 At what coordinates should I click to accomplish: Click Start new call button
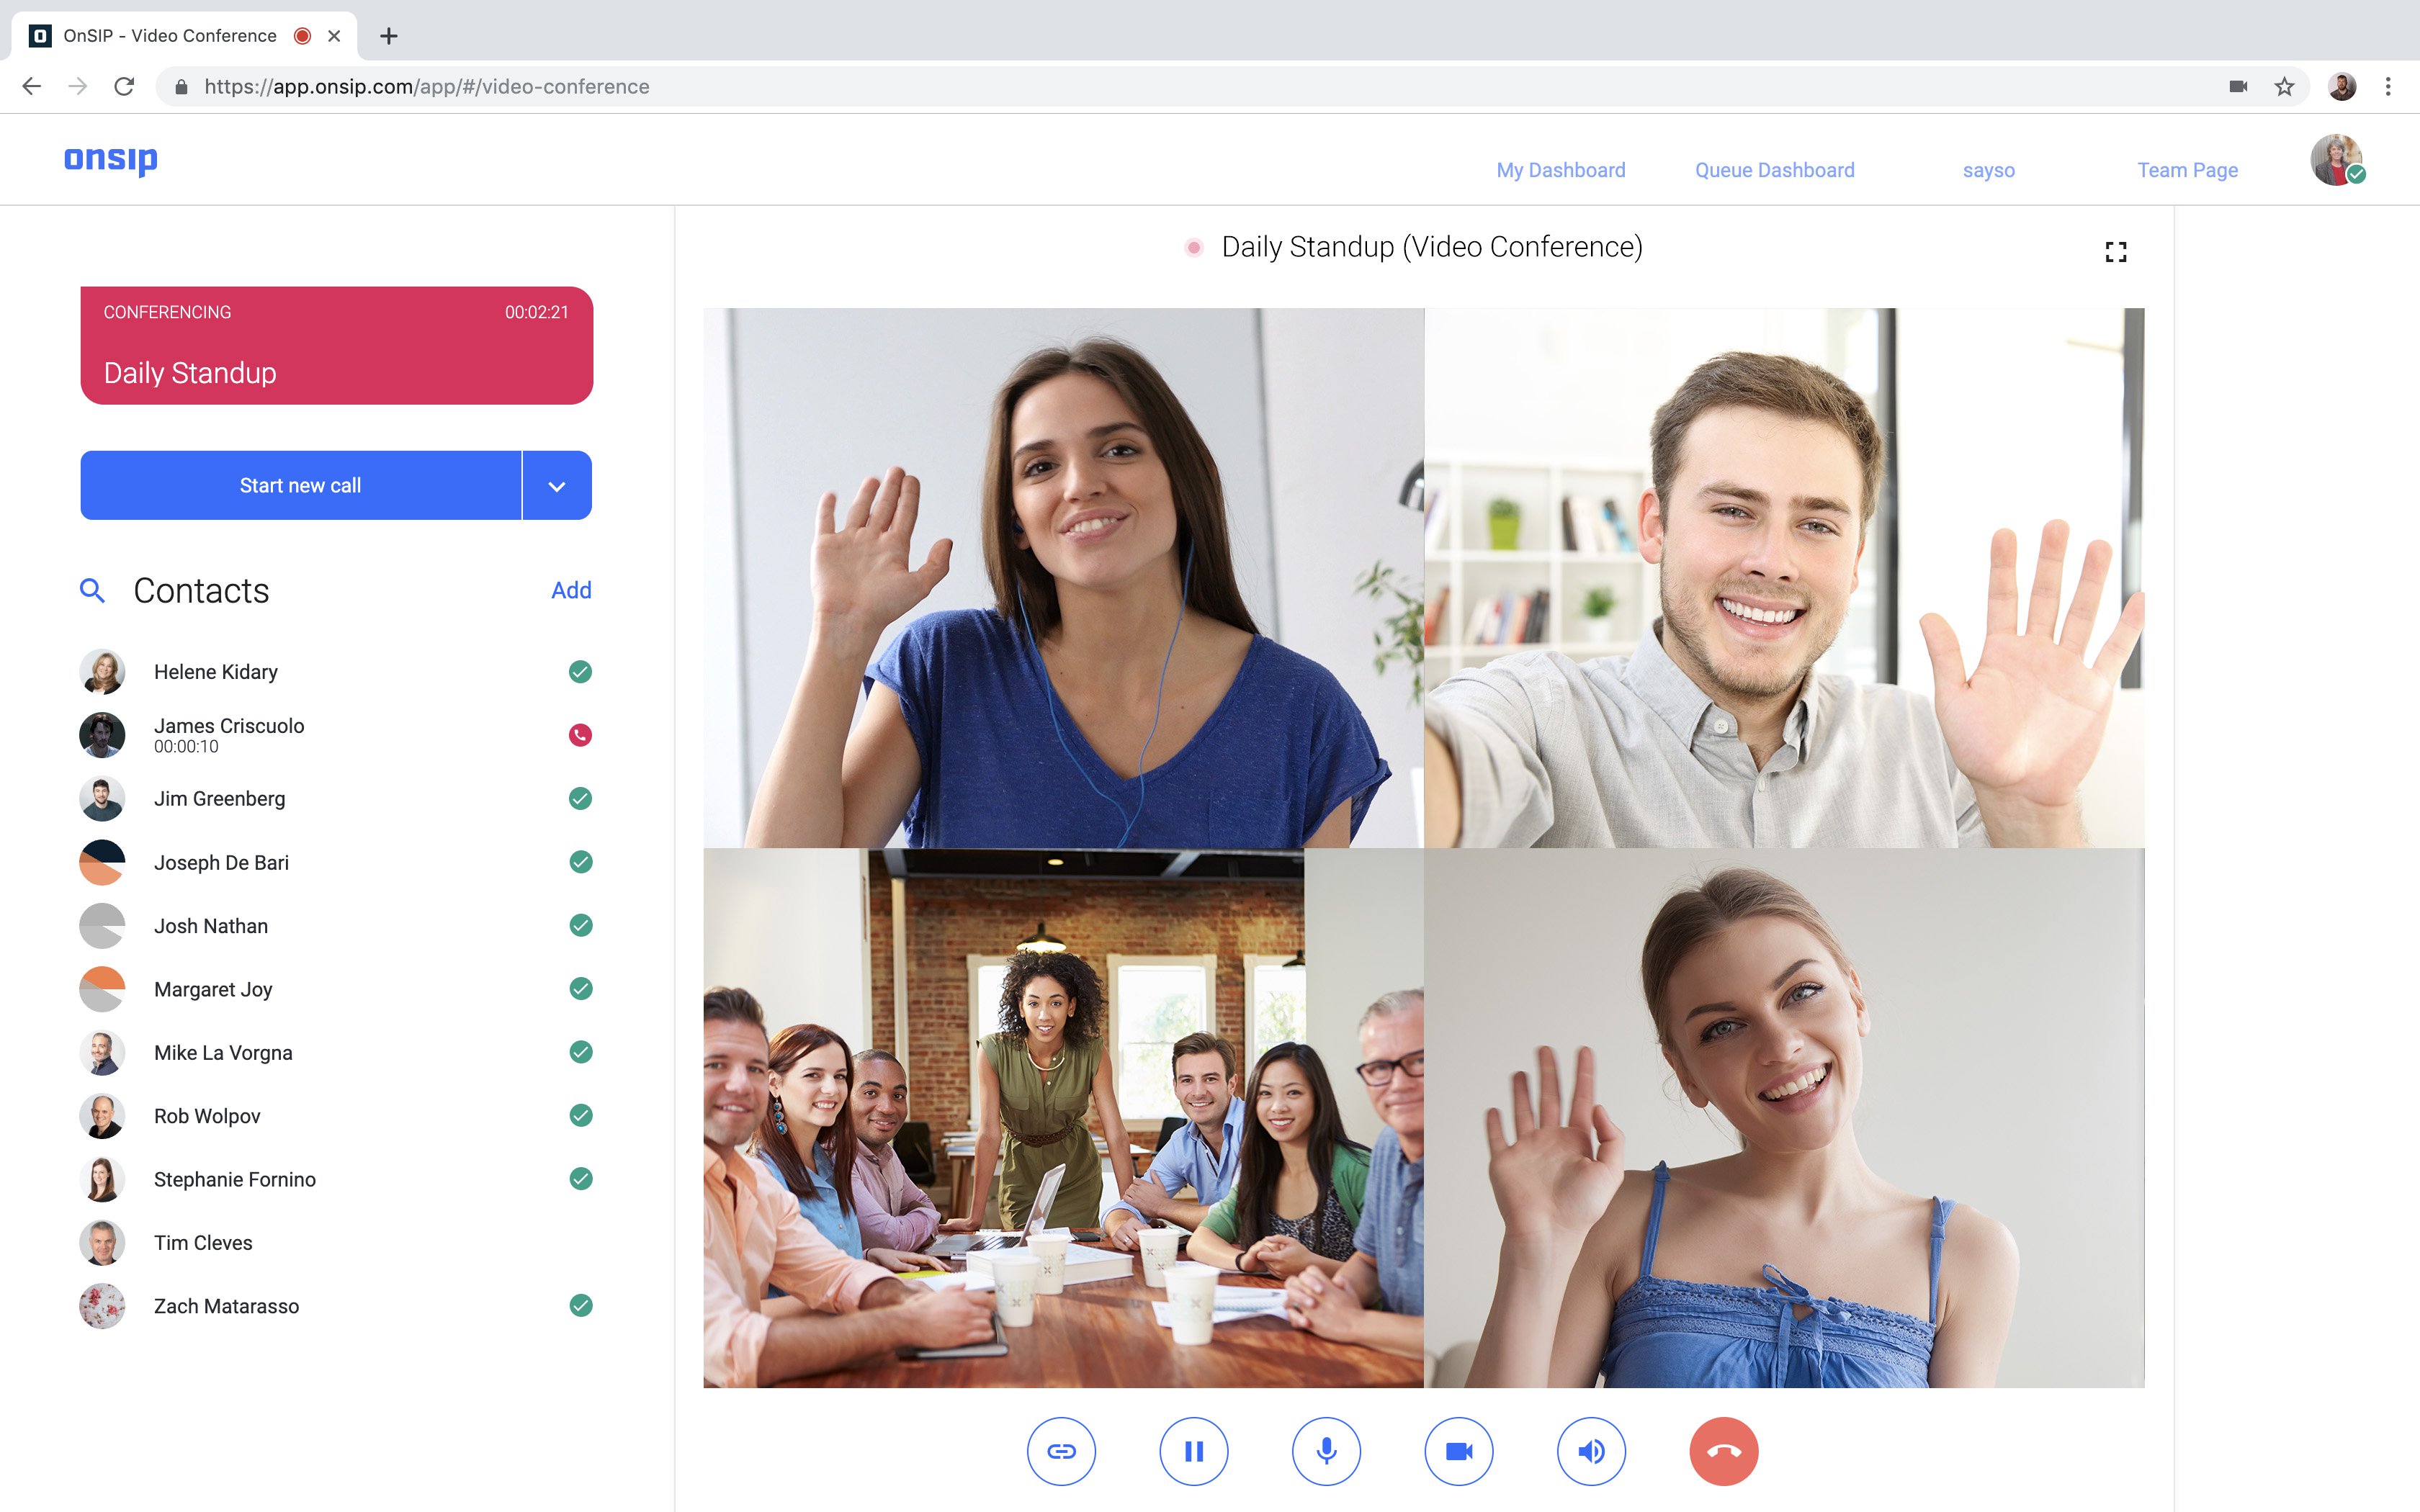(x=300, y=486)
